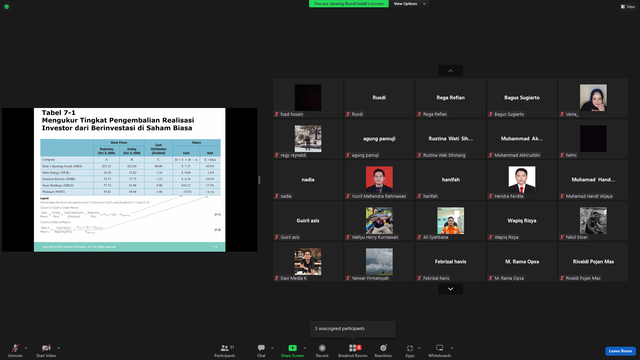Select Ali Syahbana's photo tile
Screen dimensions: 640x360
(451, 221)
